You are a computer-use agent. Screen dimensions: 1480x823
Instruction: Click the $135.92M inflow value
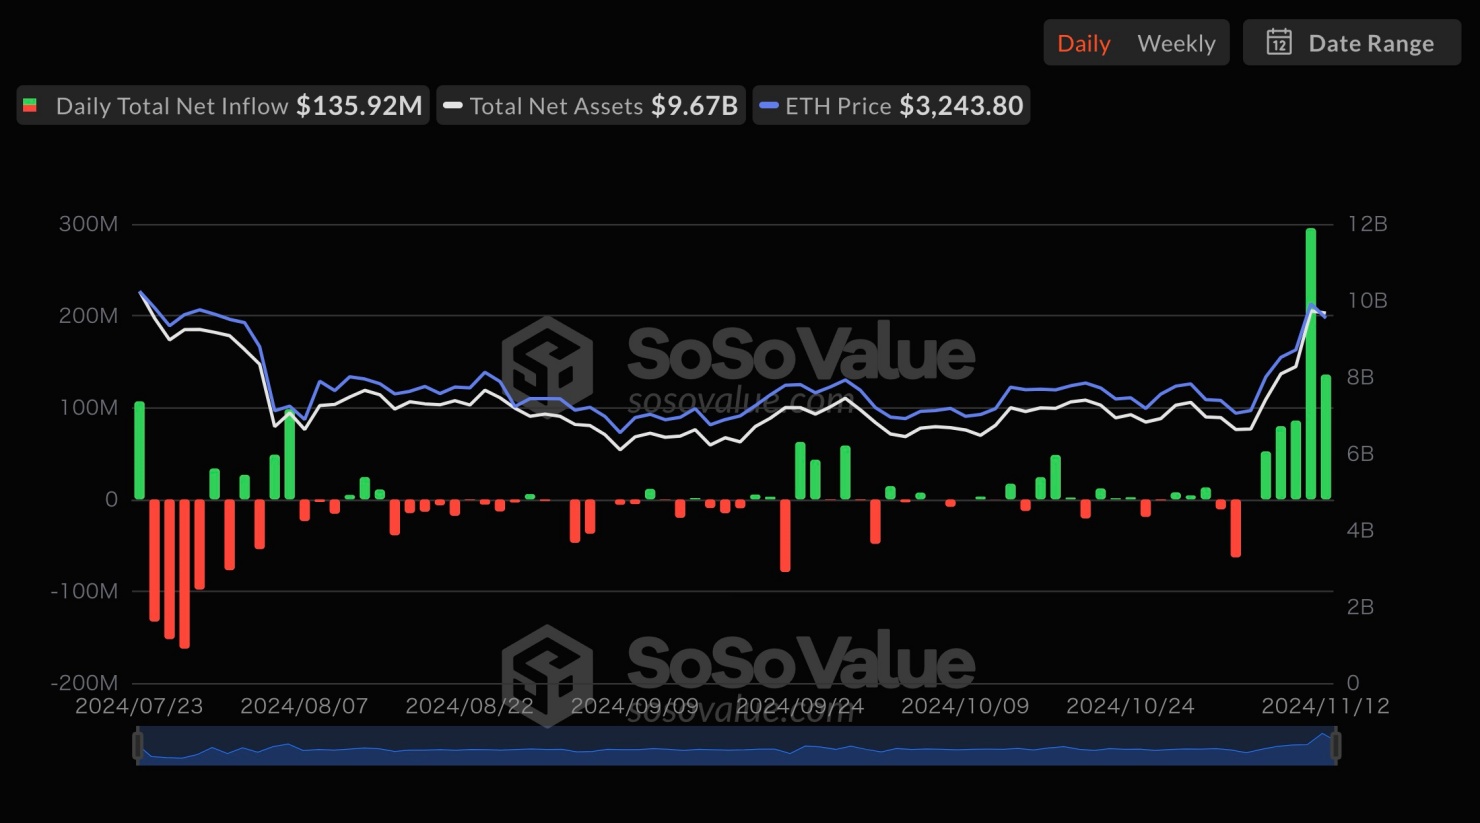359,105
